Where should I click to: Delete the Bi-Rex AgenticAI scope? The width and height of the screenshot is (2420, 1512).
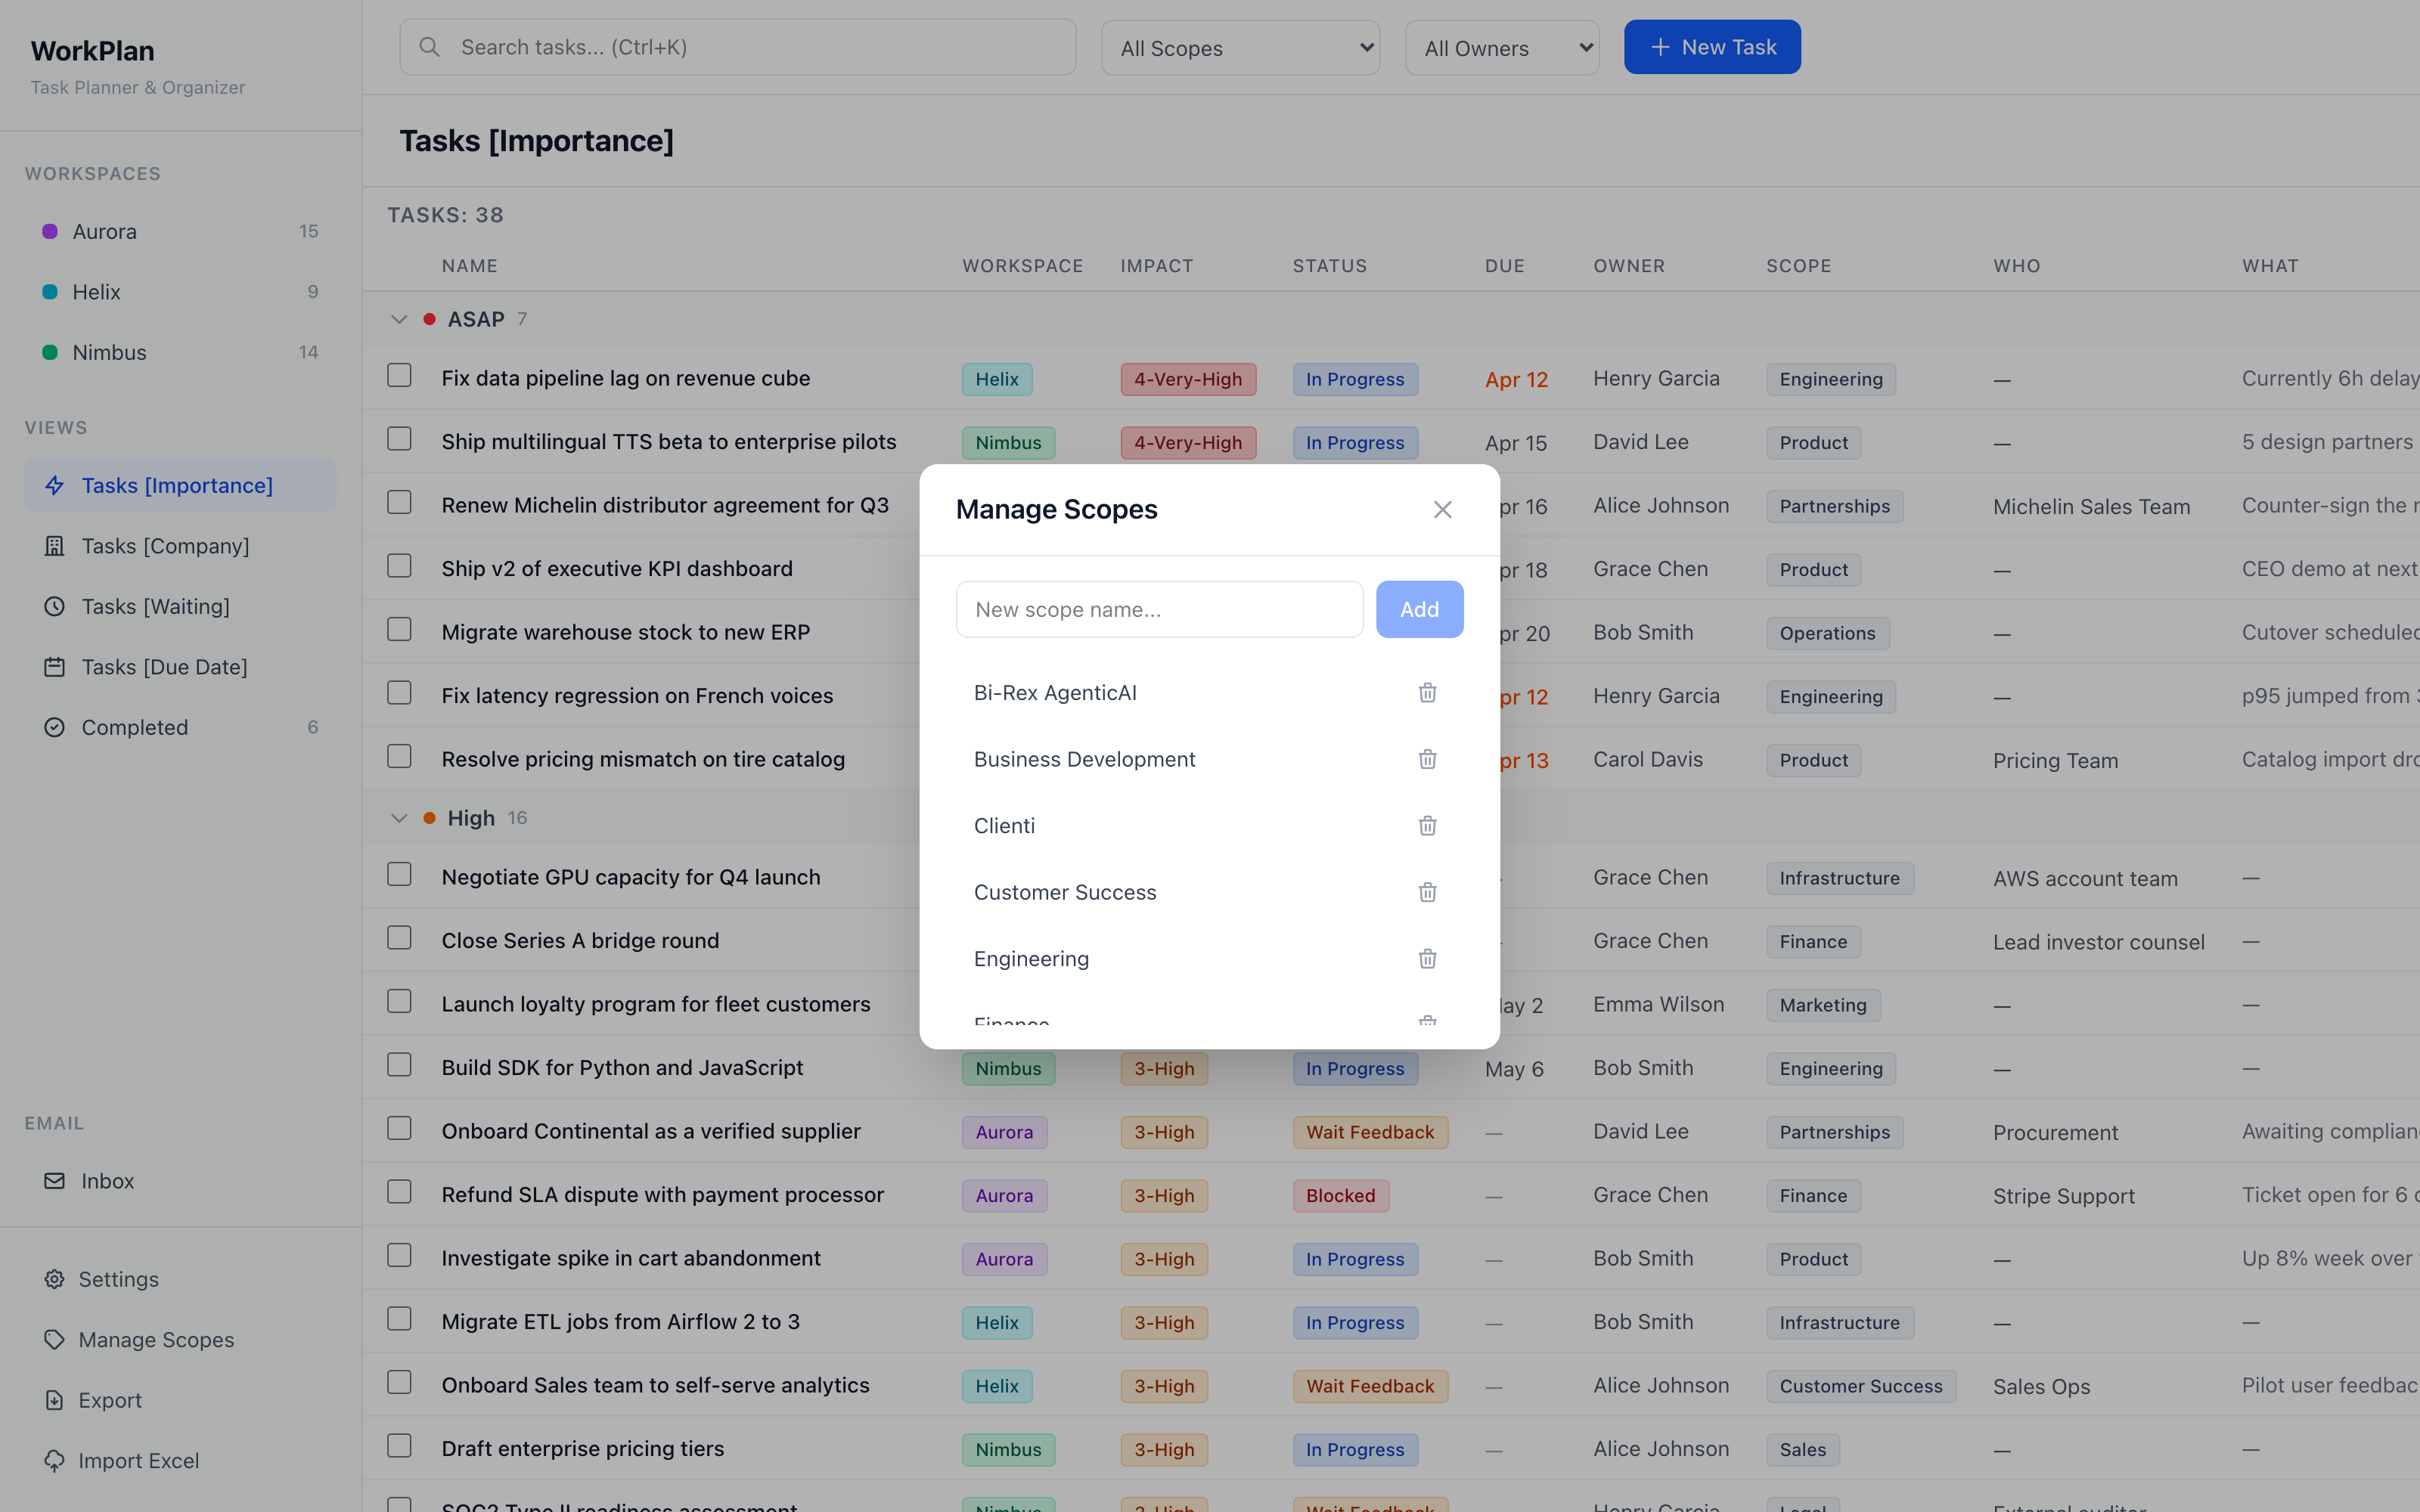pyautogui.click(x=1427, y=692)
